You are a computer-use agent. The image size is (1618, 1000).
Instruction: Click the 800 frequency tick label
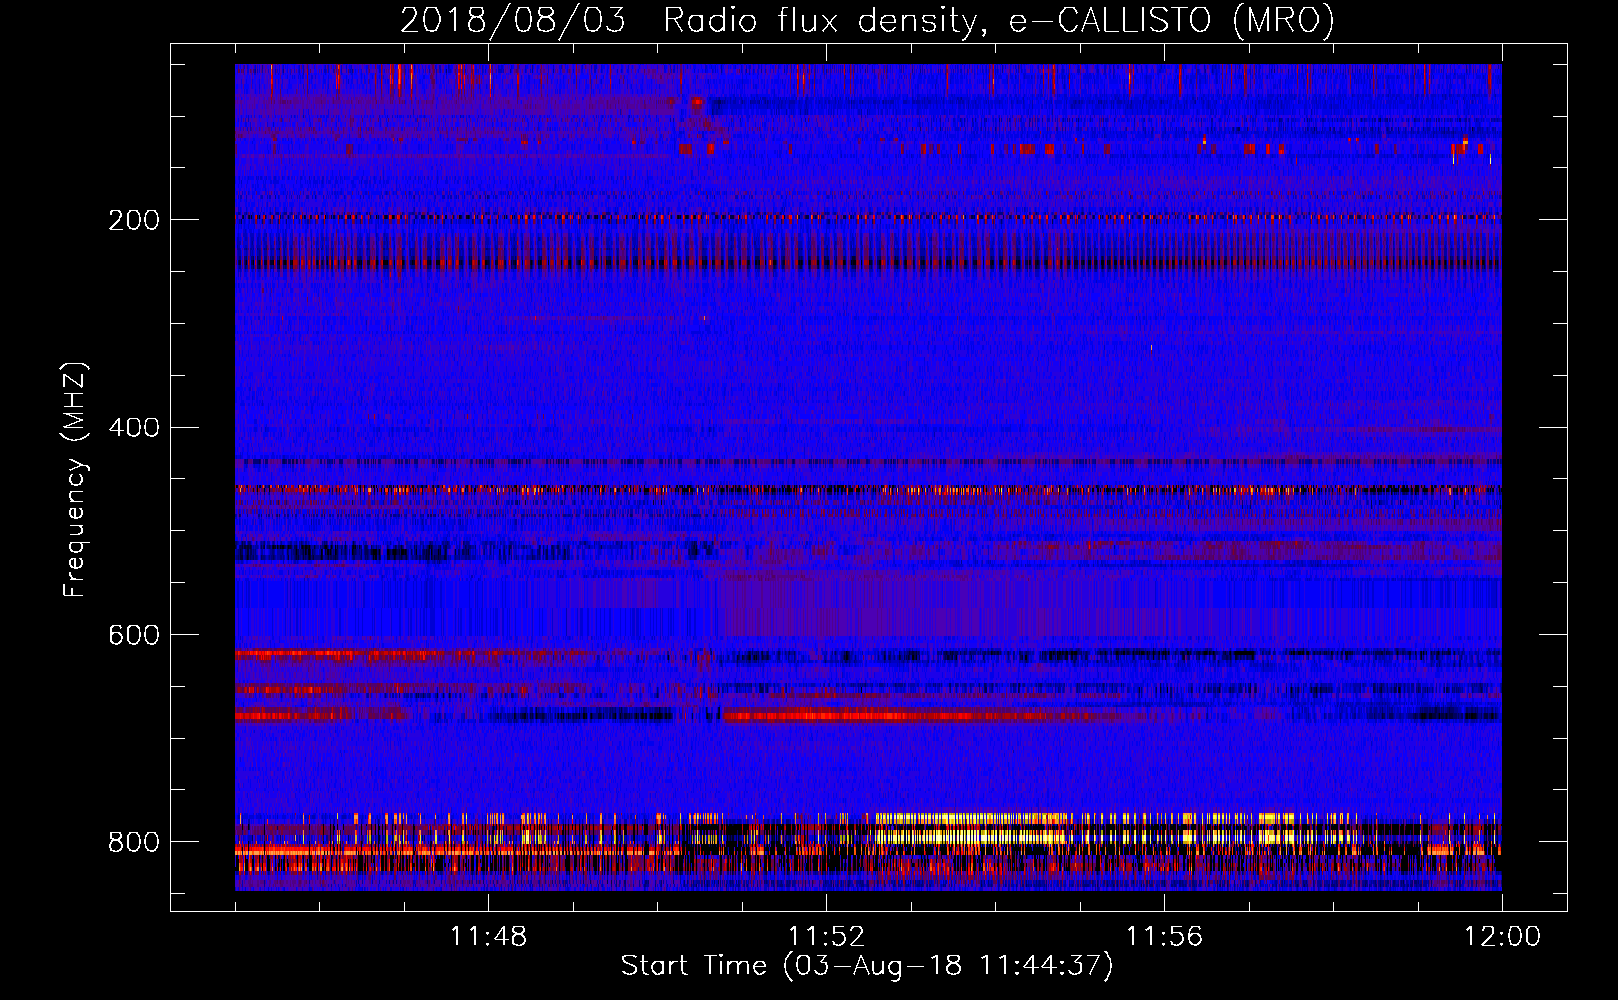pyautogui.click(x=134, y=842)
